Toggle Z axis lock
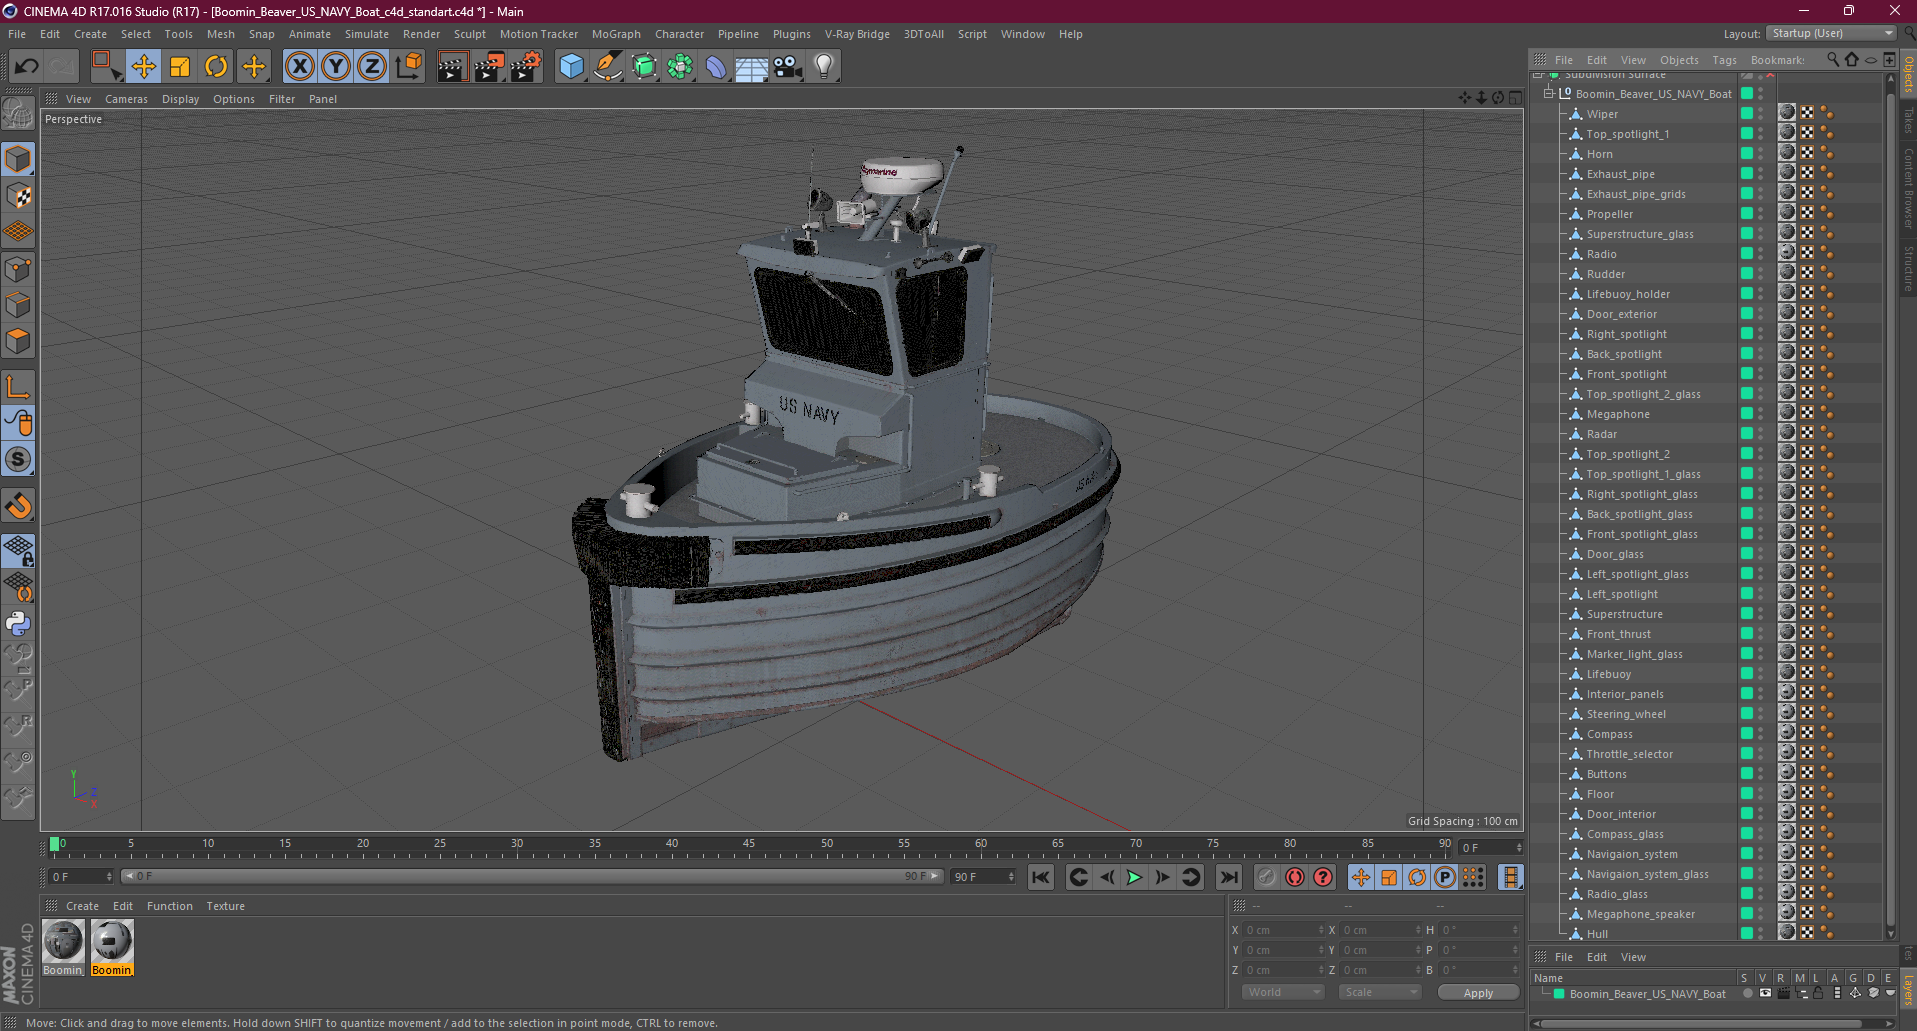The height and width of the screenshot is (1031, 1917). tap(372, 67)
